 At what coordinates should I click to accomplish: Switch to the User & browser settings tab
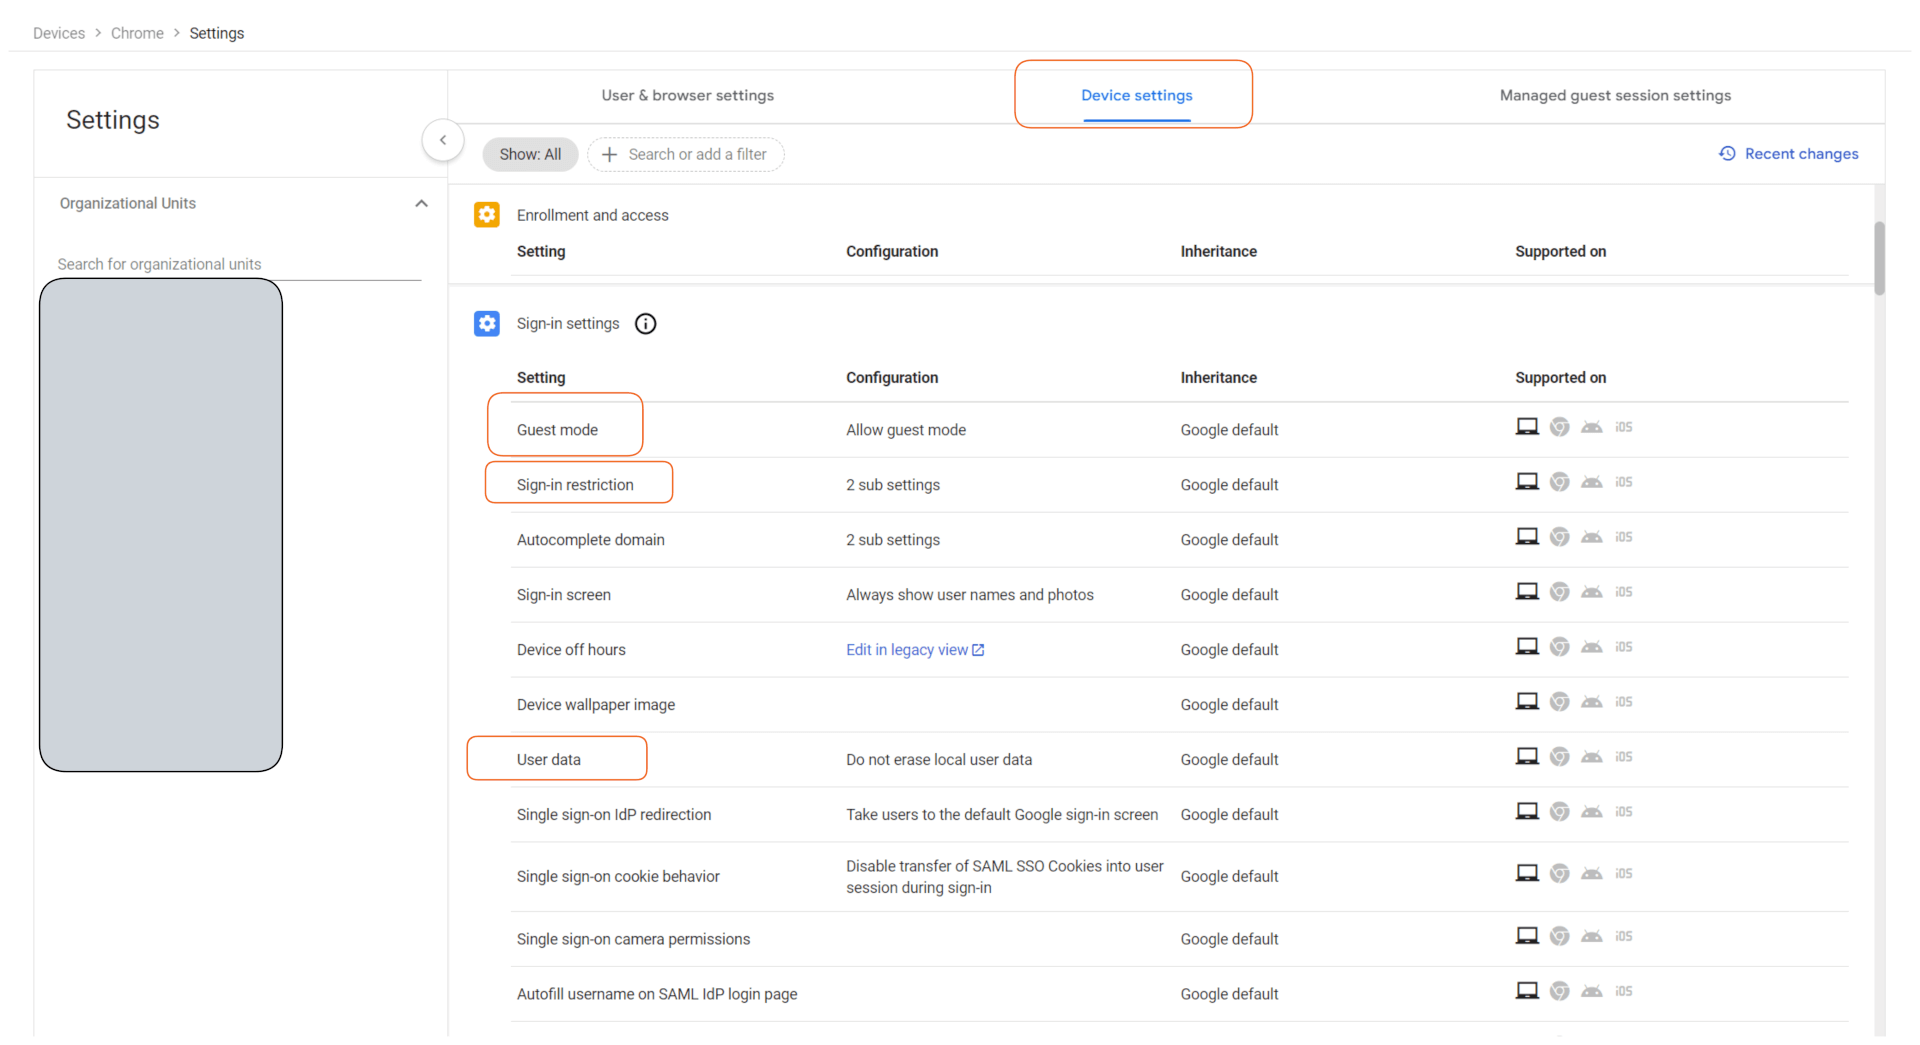pyautogui.click(x=687, y=95)
